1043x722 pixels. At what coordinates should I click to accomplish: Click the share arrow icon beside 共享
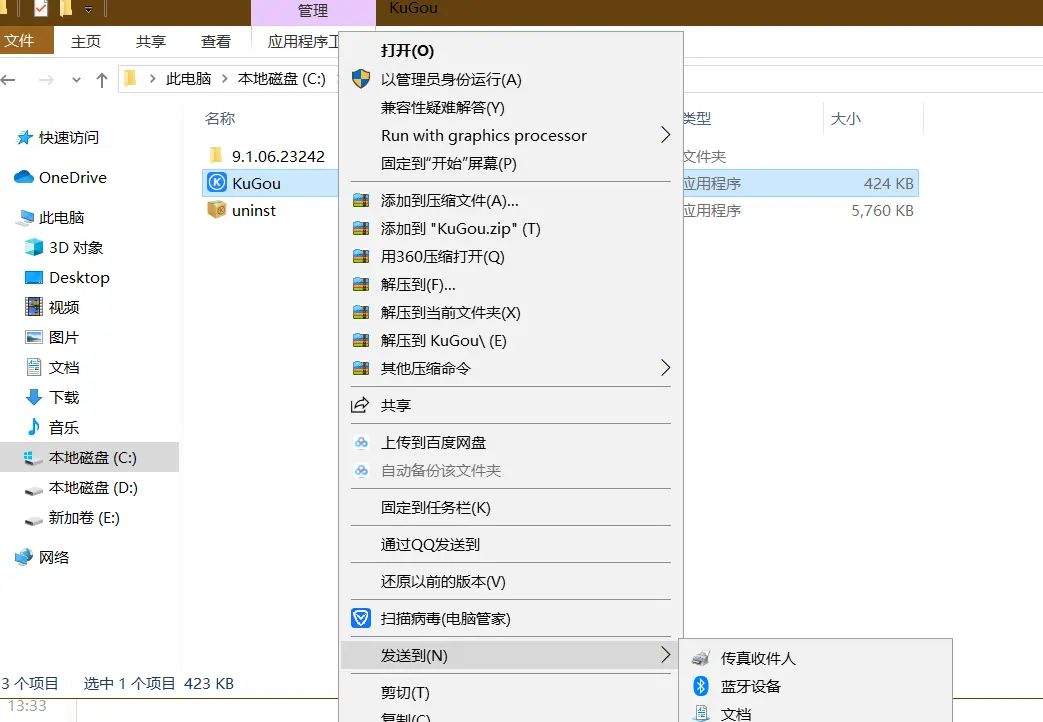pos(360,405)
